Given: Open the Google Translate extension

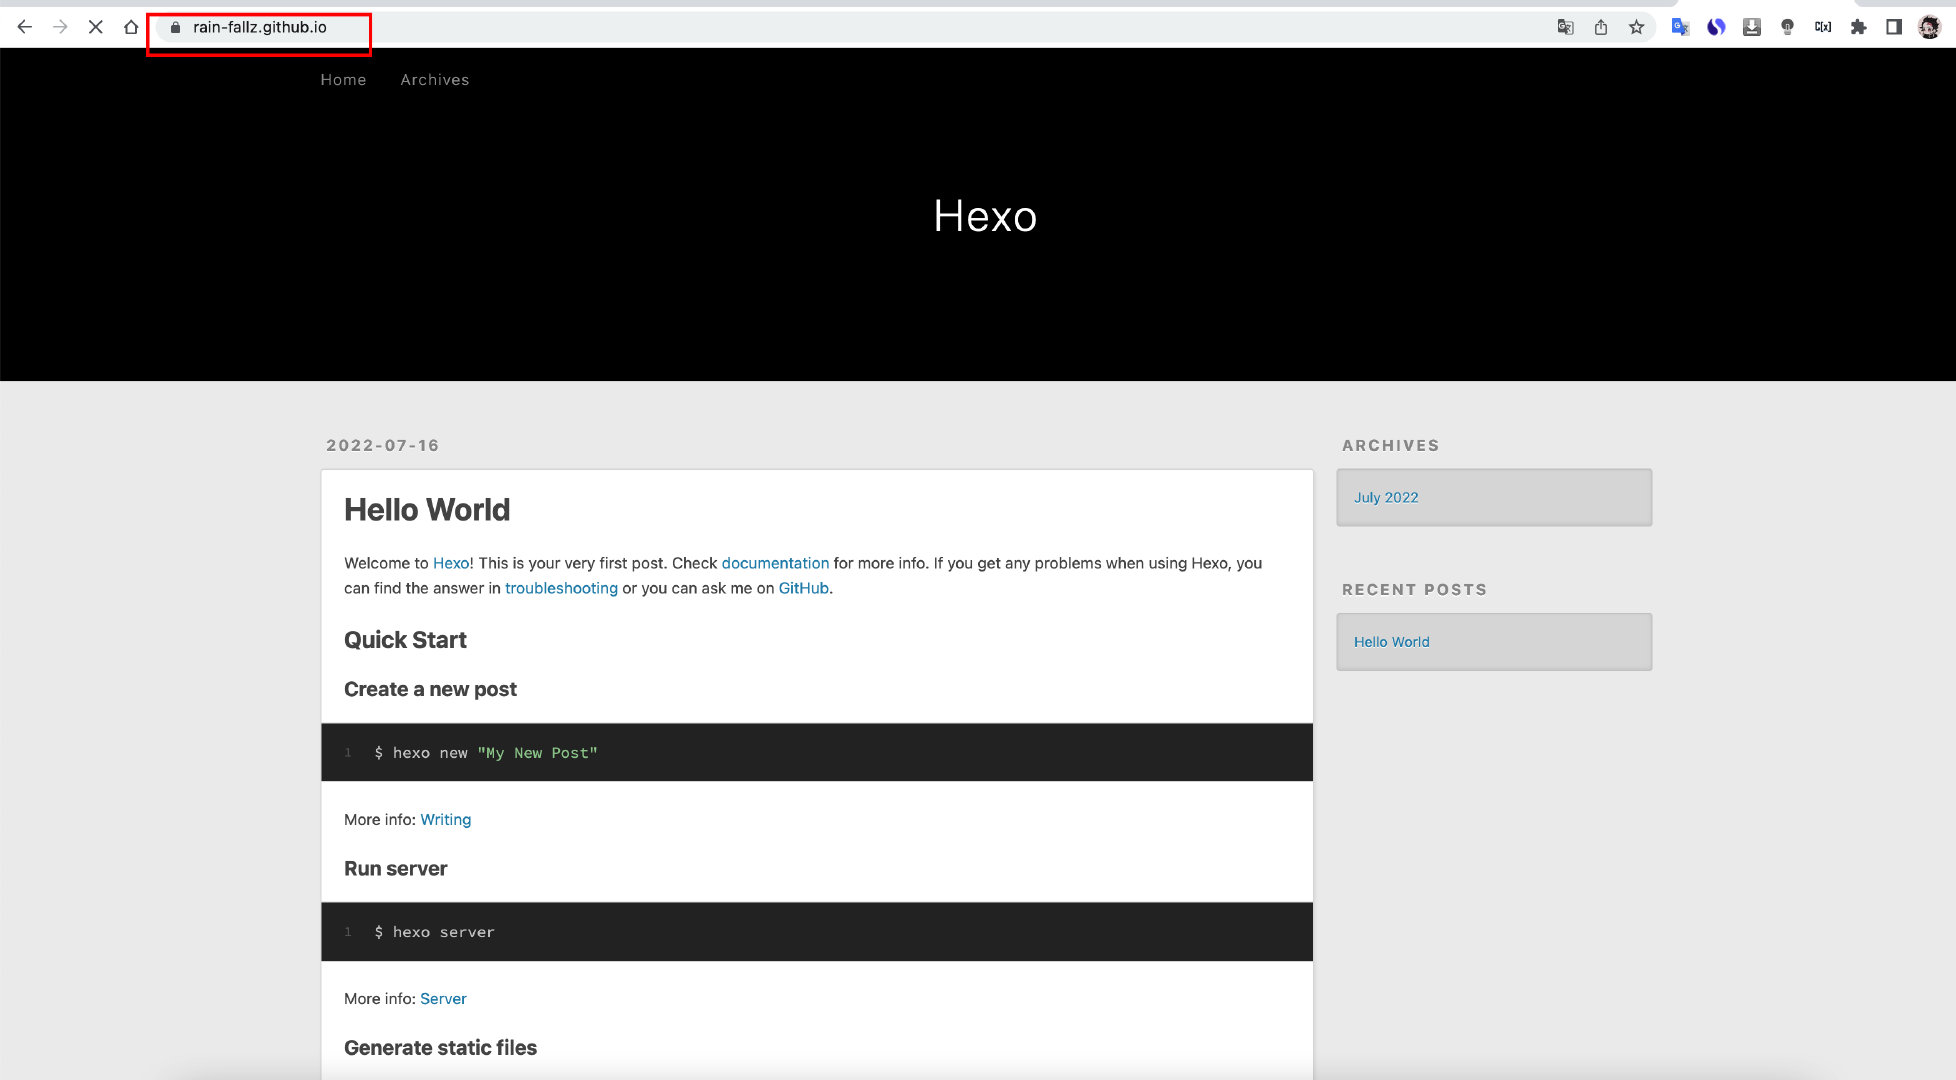Looking at the screenshot, I should click(x=1680, y=27).
